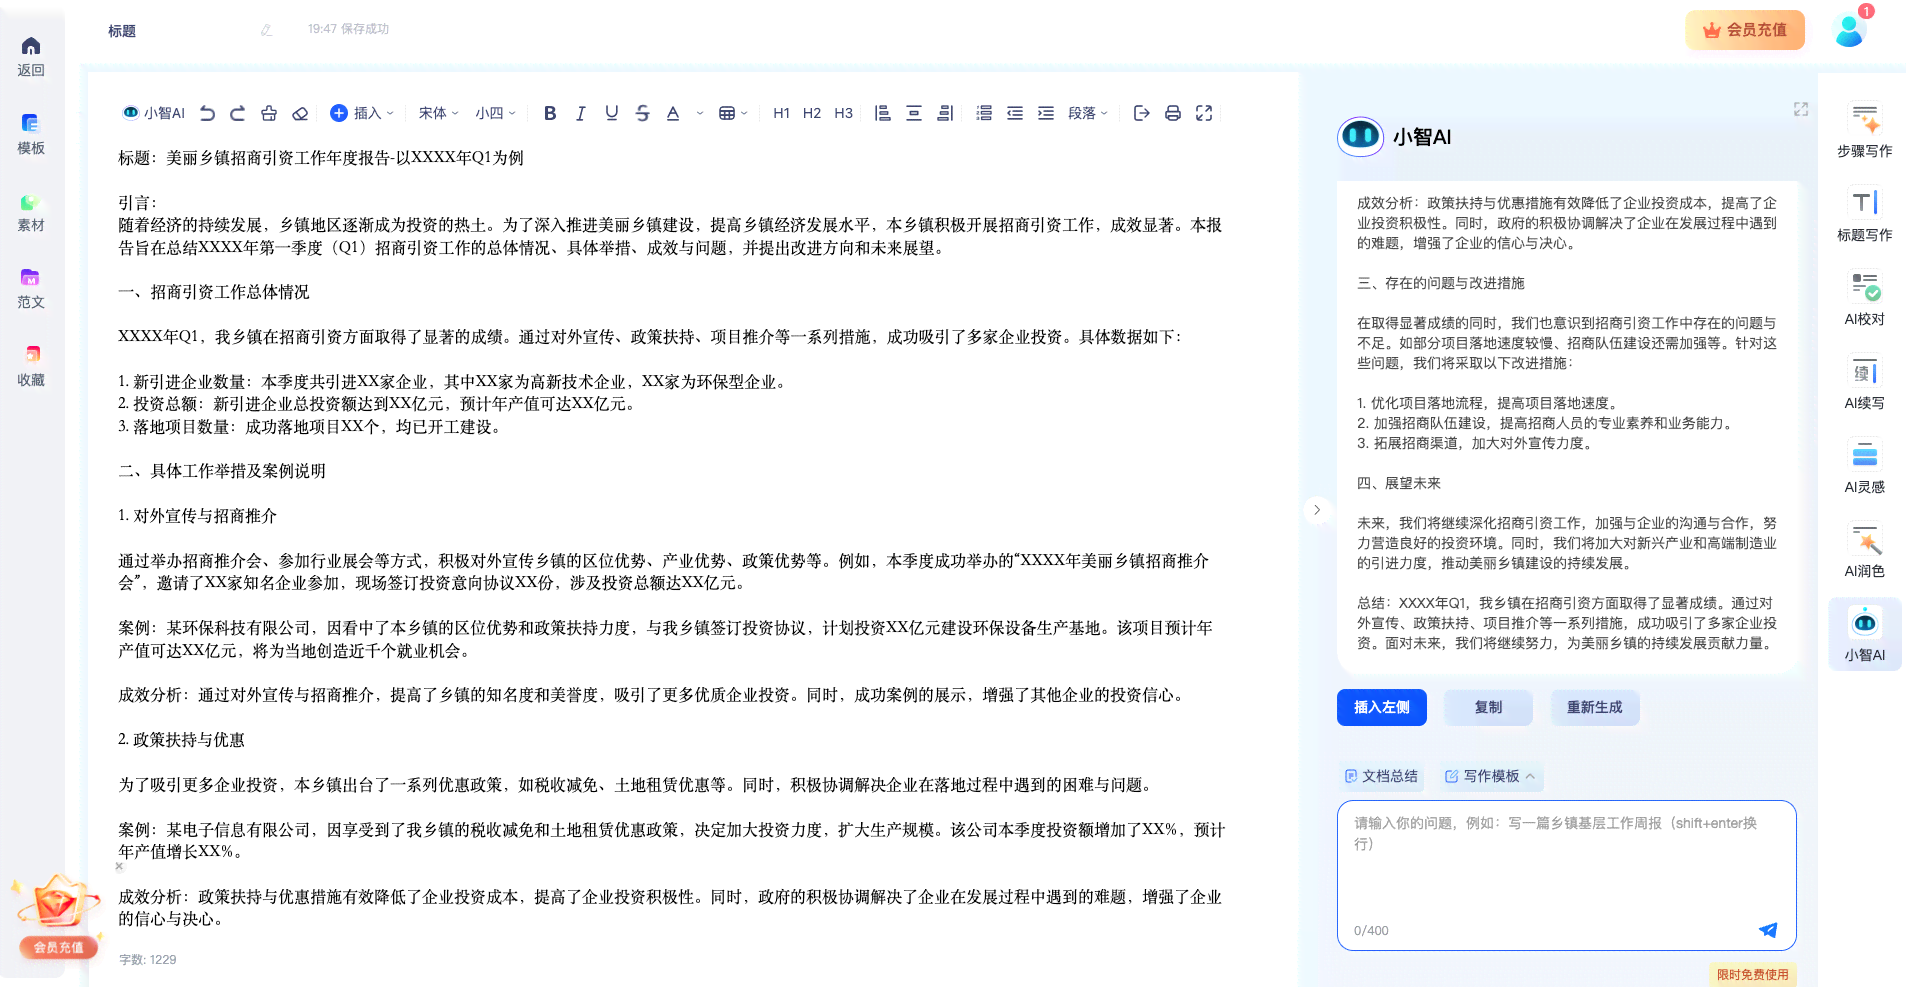
Task: Click the 小智AI toolbar button
Action: pyautogui.click(x=154, y=113)
